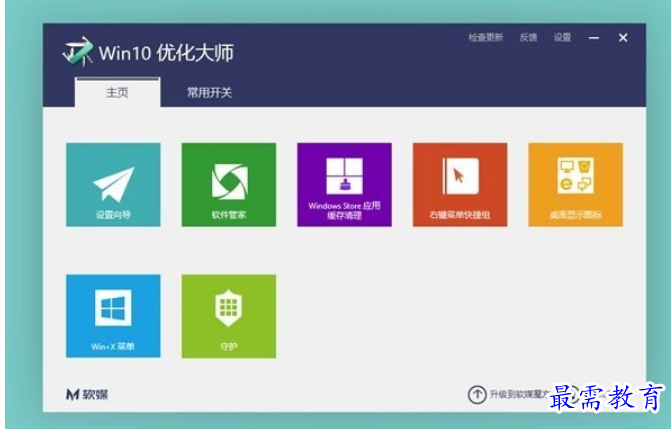Viewport: 671px width, 429px height.
Task: Click the 软媒 logo at bottom left
Action: (87, 394)
